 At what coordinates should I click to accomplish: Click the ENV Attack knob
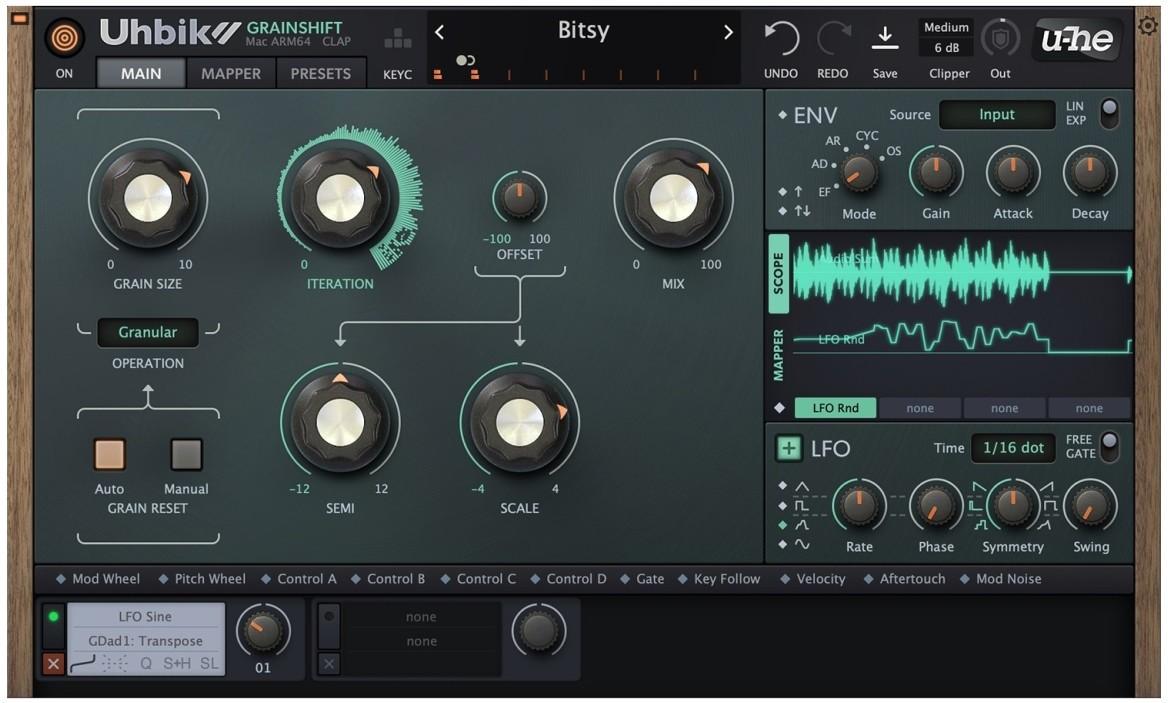tap(1013, 173)
